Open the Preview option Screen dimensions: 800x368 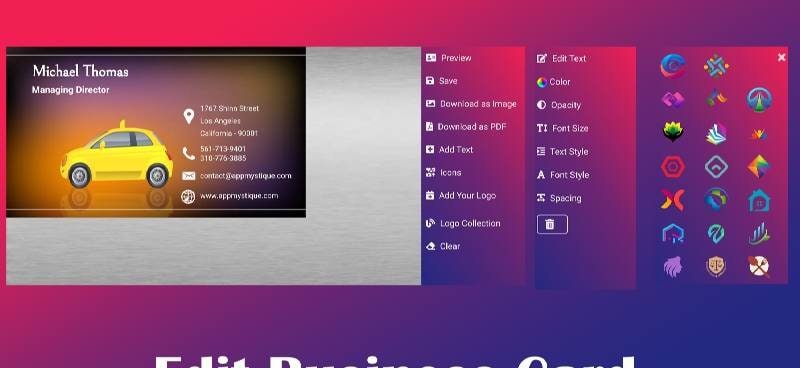click(x=448, y=58)
